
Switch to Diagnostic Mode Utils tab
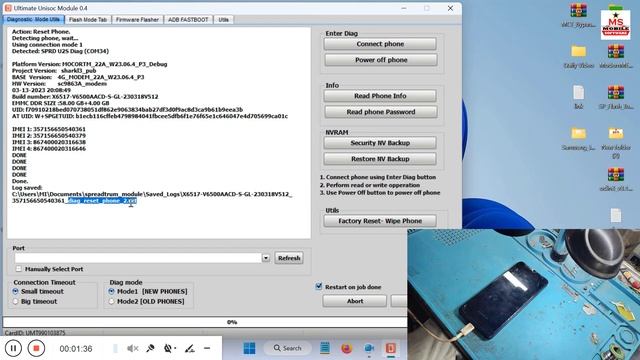pyautogui.click(x=33, y=19)
